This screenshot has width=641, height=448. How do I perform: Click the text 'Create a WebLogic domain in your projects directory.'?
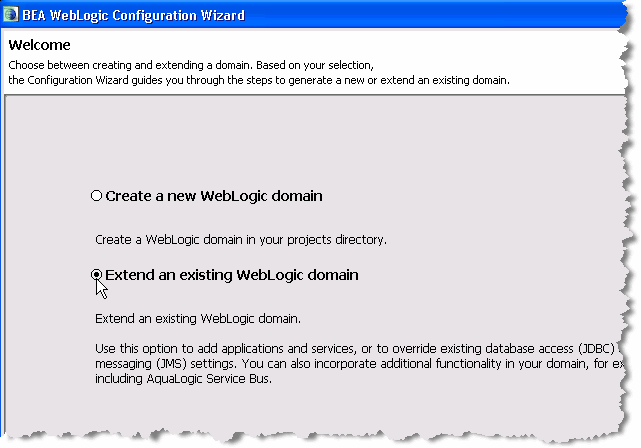click(241, 240)
